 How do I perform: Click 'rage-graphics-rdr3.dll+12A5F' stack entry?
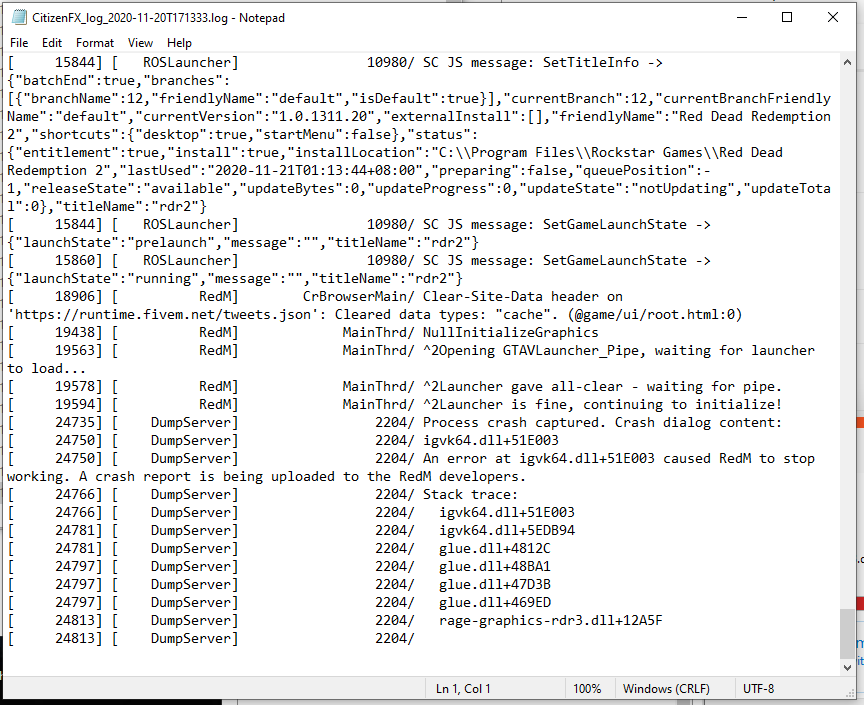pyautogui.click(x=551, y=621)
